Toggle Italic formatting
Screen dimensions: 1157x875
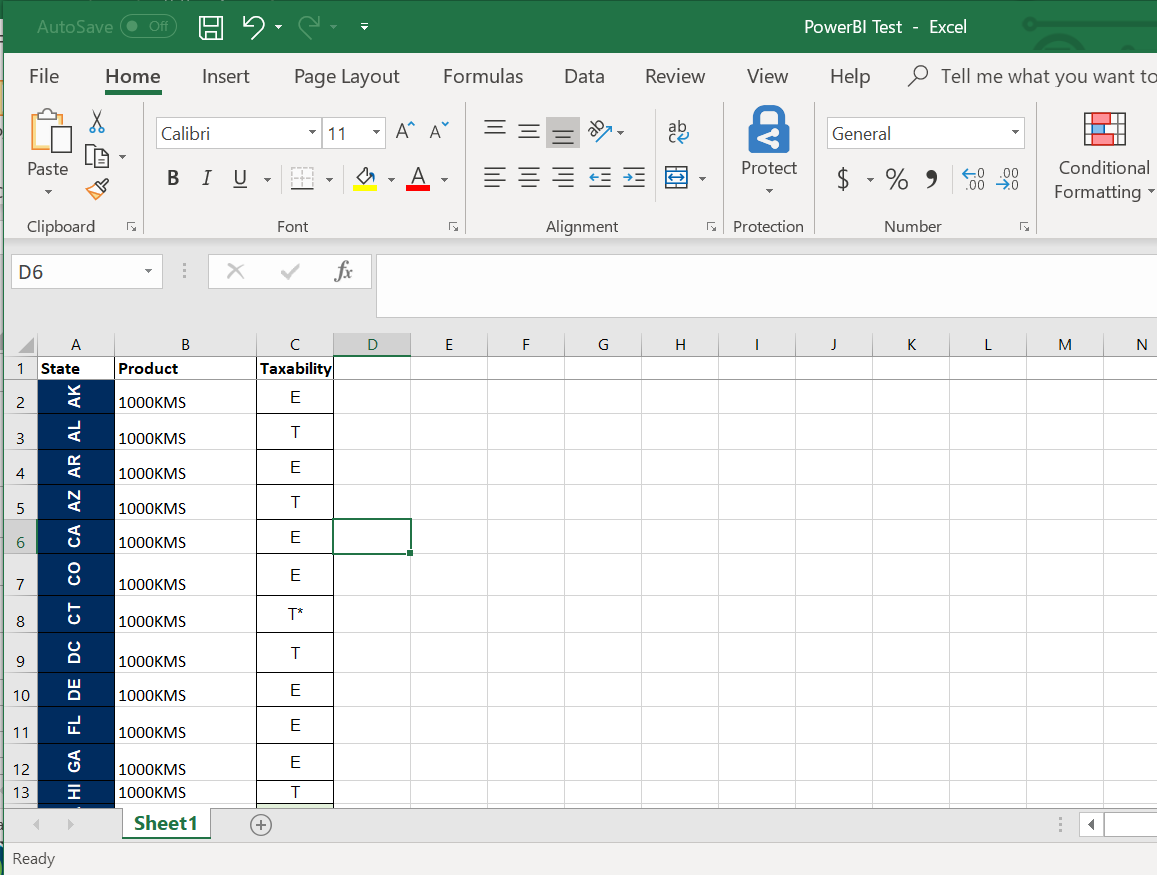tap(206, 178)
